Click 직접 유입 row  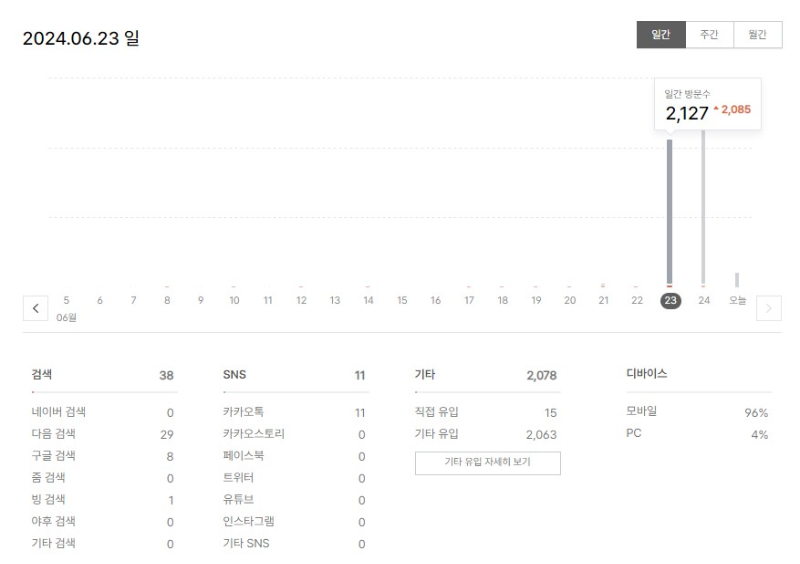pos(486,412)
